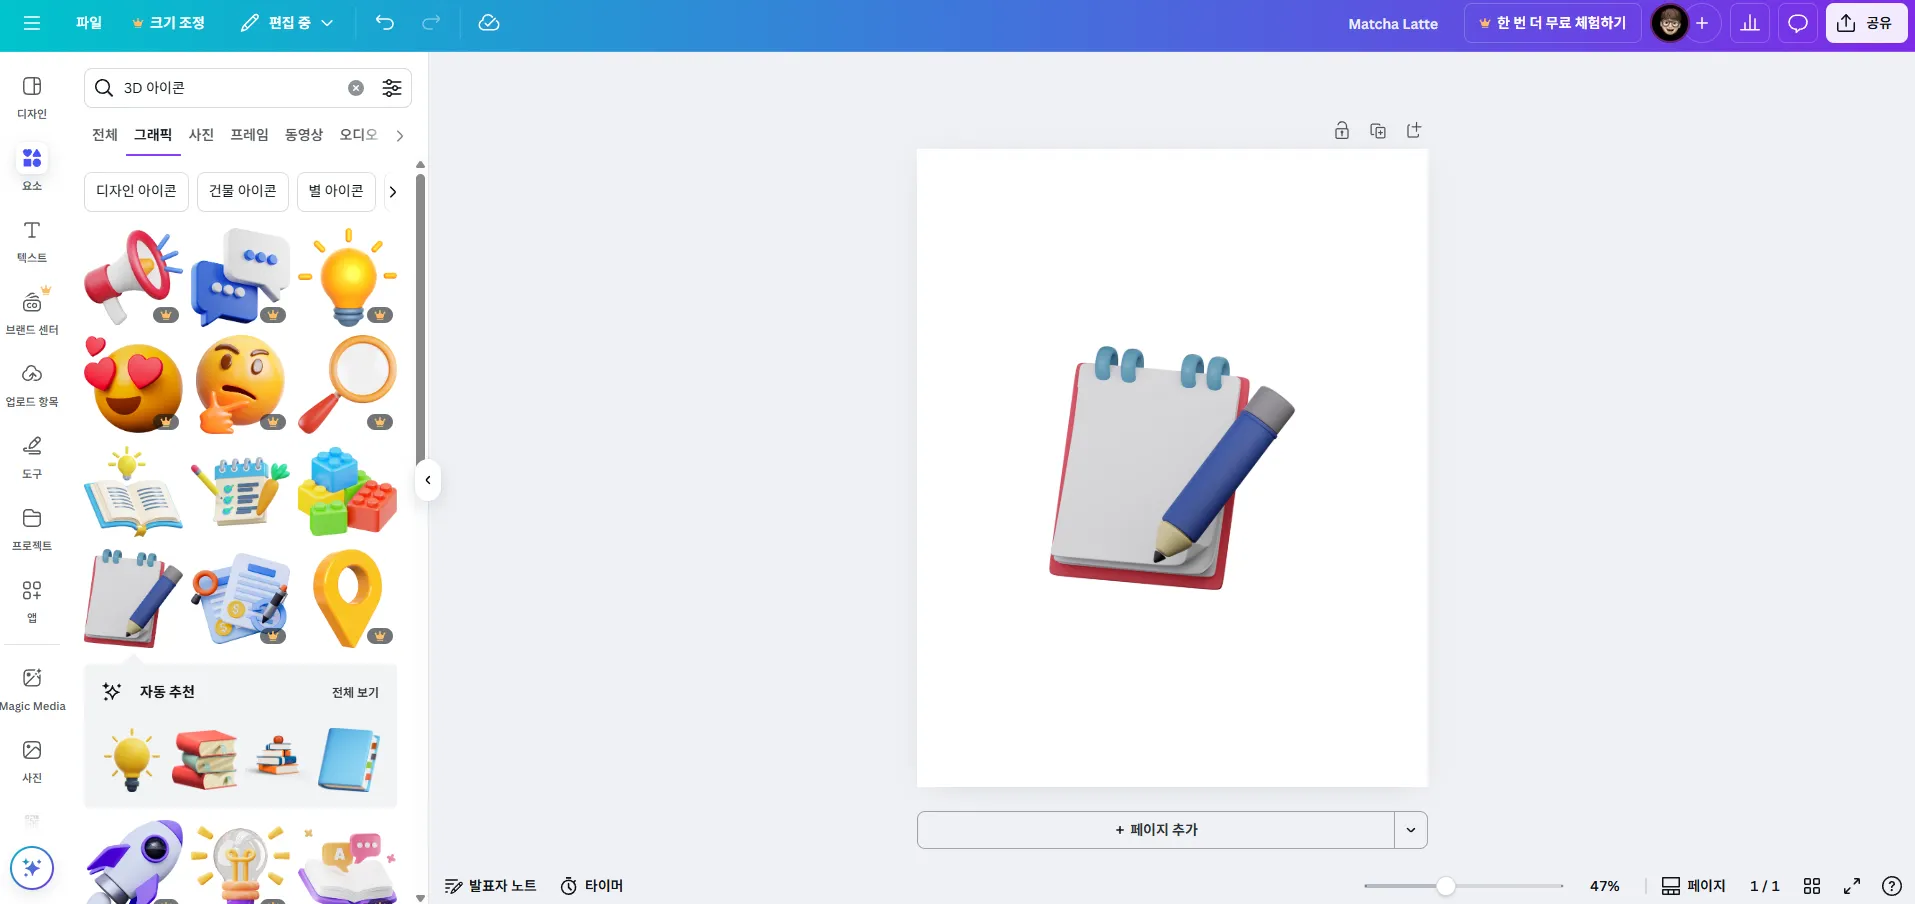1915x904 pixels.
Task: Launch the Canva AI assistant button
Action: click(x=32, y=868)
